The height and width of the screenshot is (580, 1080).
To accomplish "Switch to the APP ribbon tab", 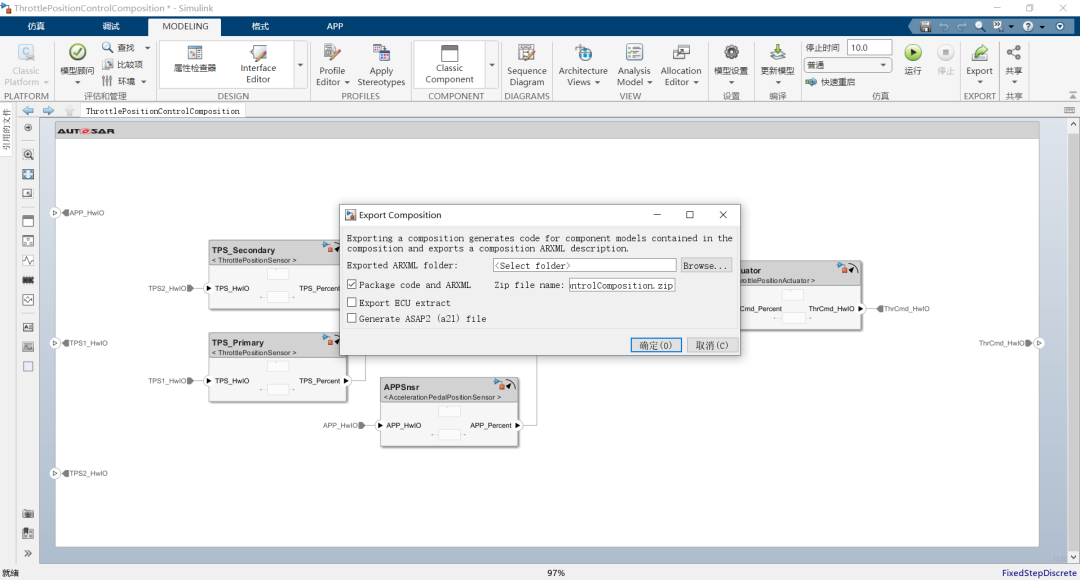I will pos(335,27).
